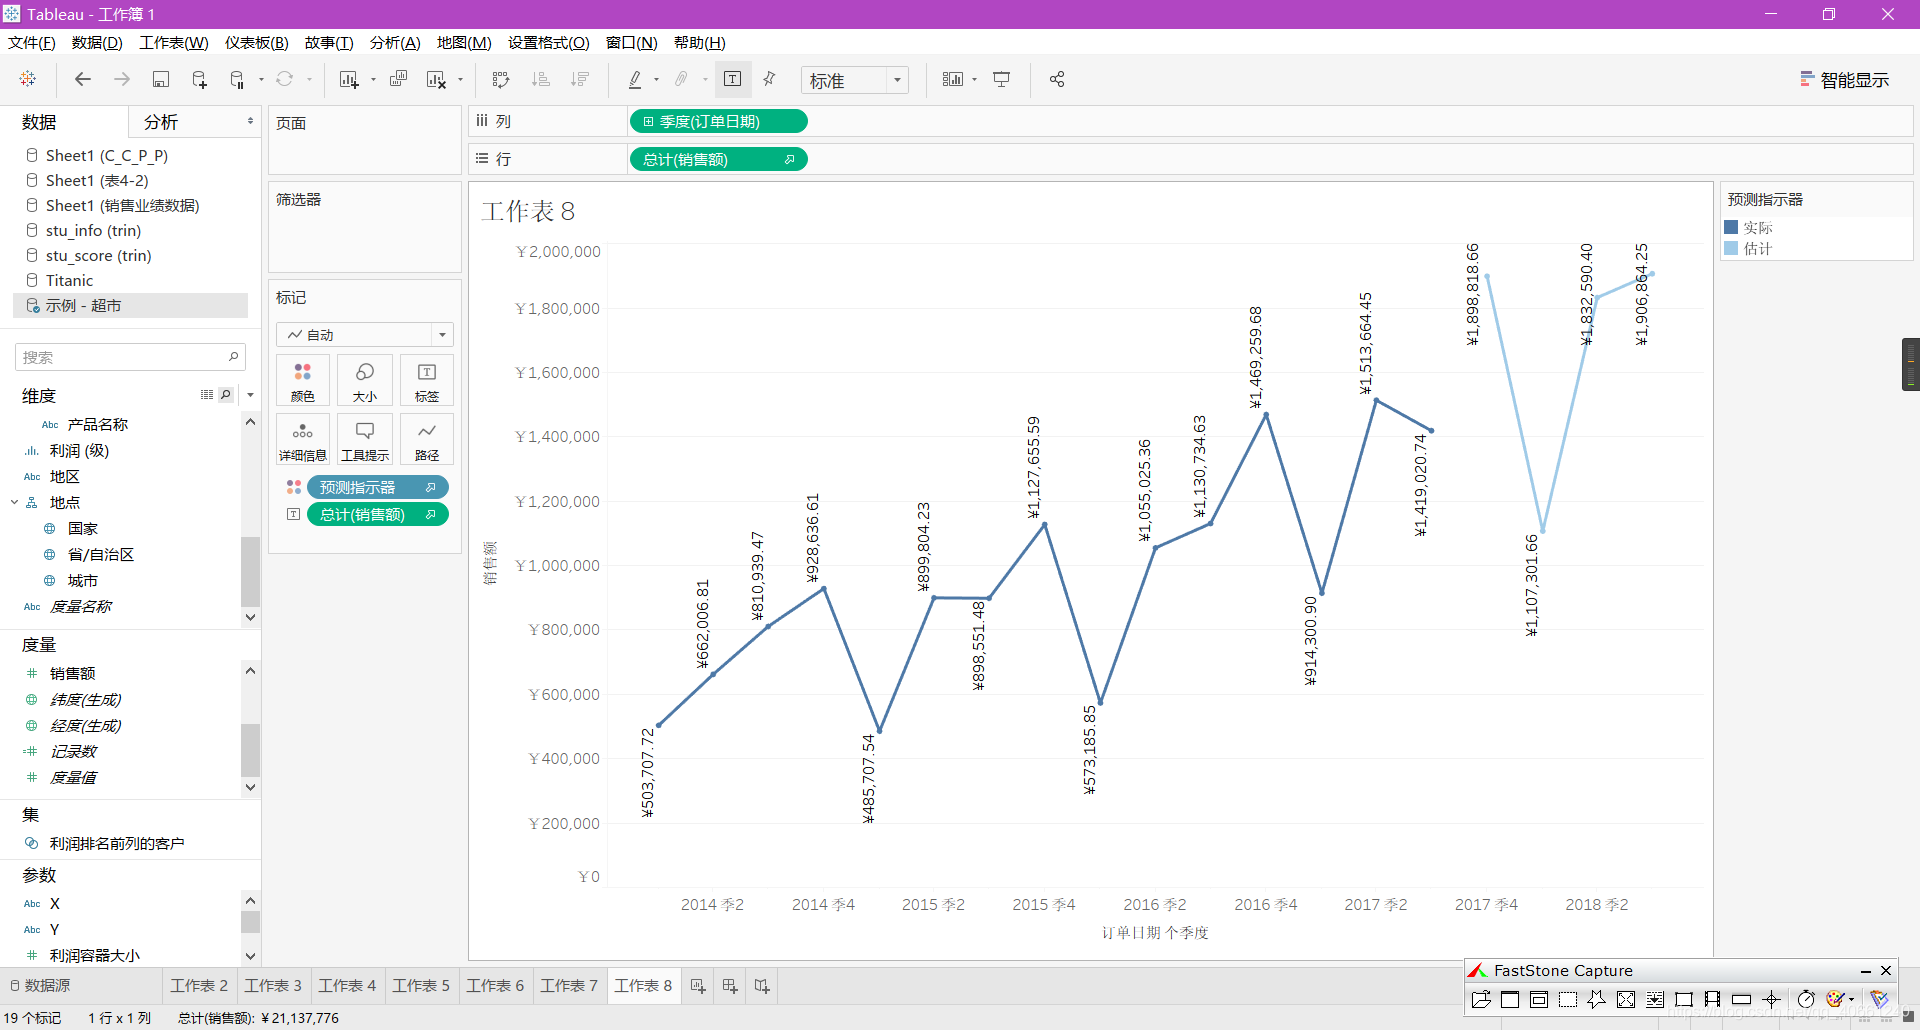The width and height of the screenshot is (1920, 1030).
Task: Click the share workbook icon
Action: (1057, 79)
